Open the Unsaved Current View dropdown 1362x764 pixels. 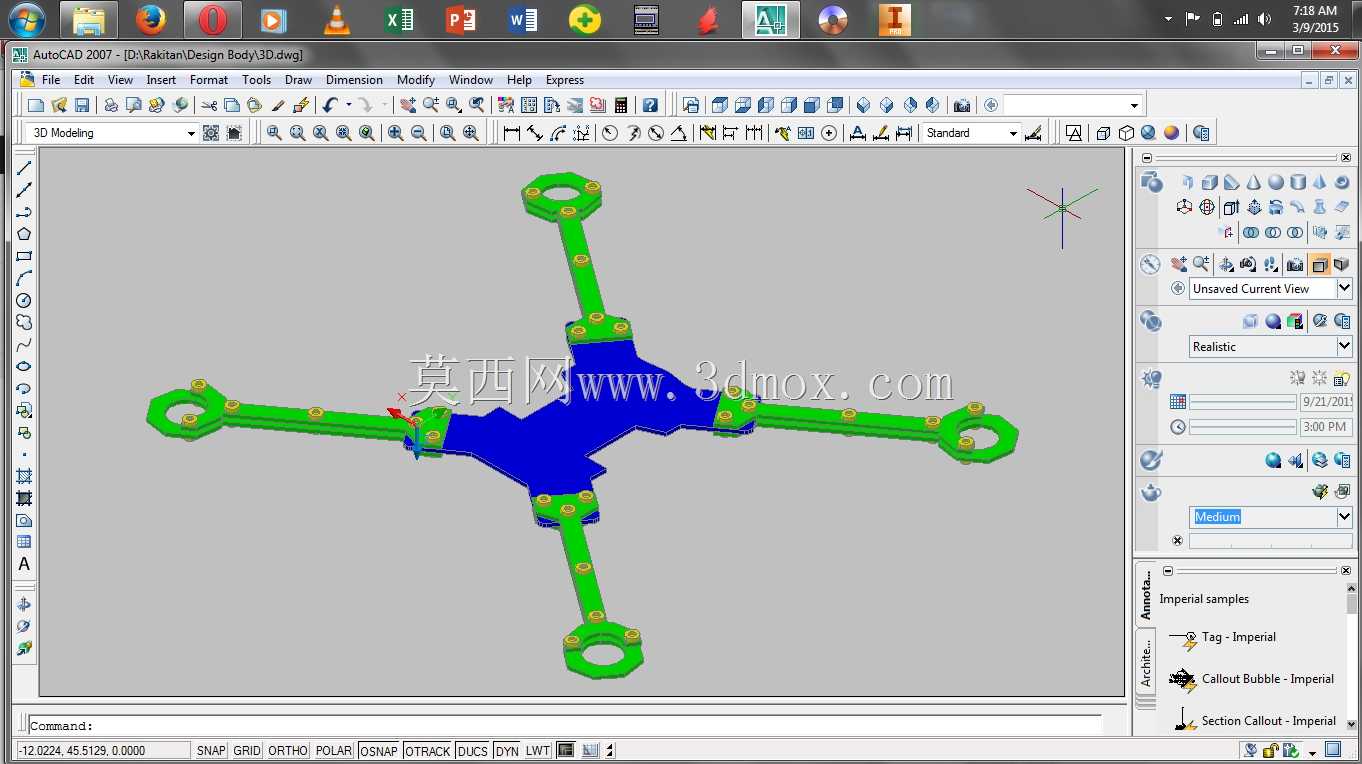tap(1344, 288)
